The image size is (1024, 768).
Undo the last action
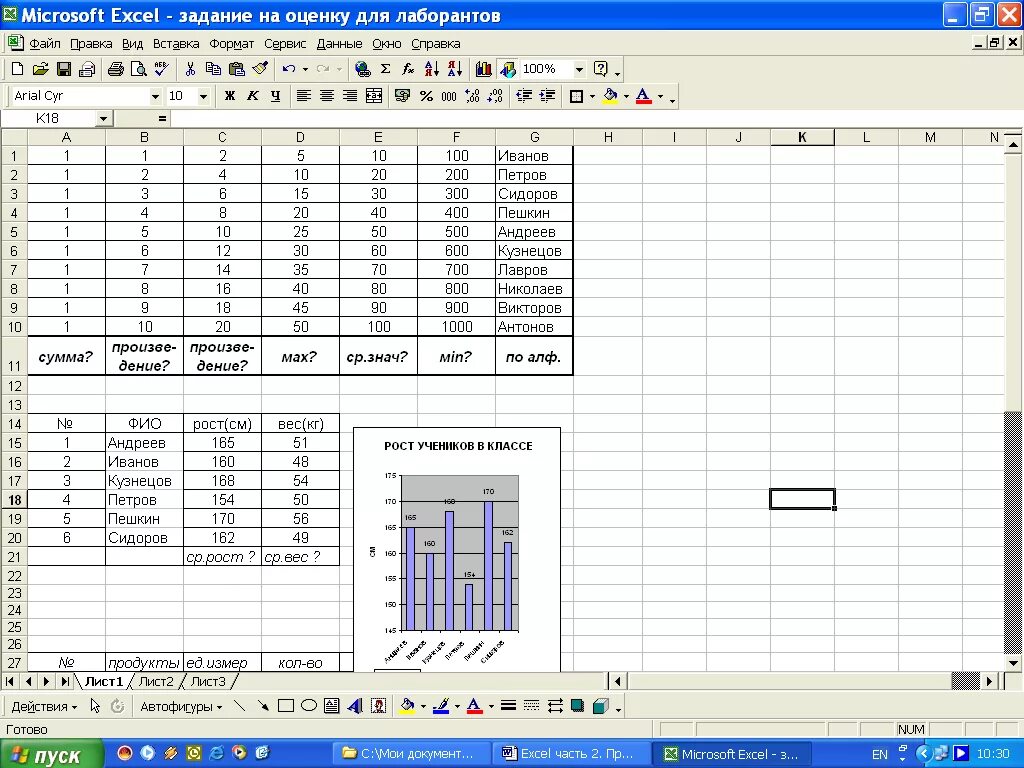pos(289,69)
